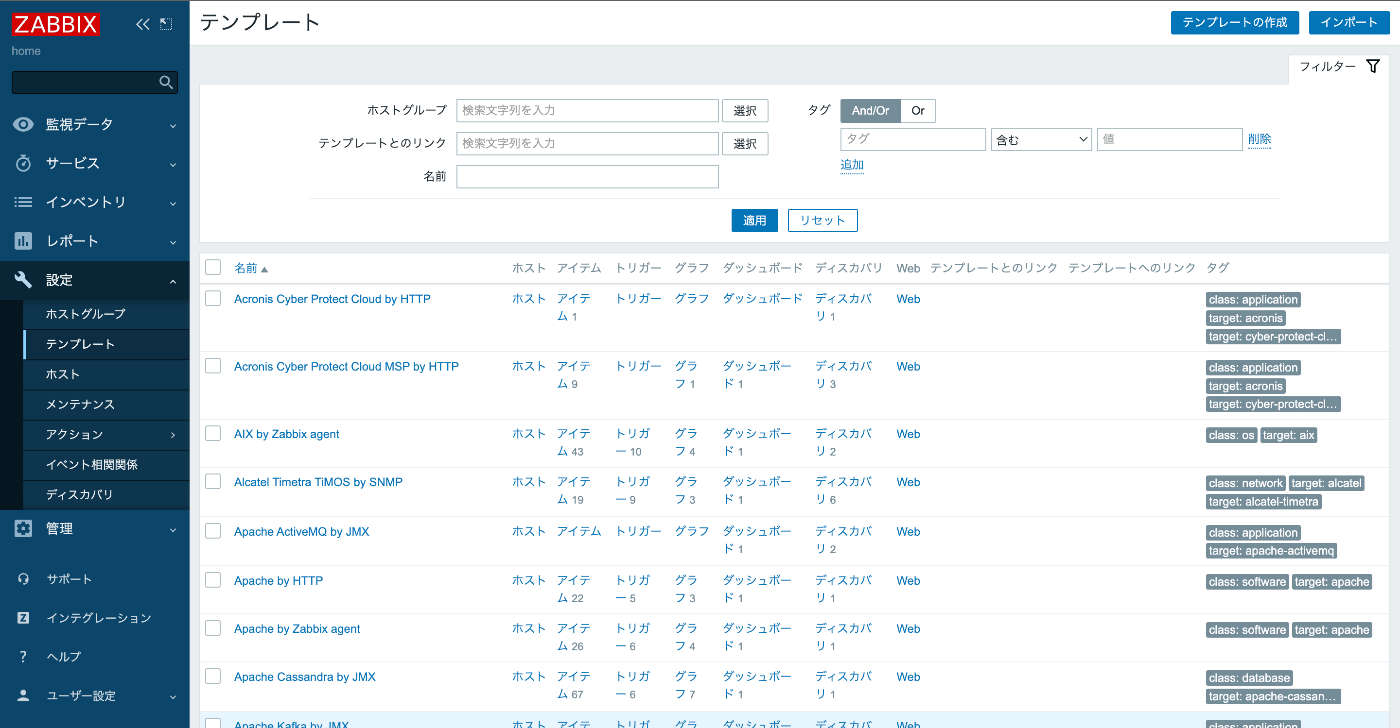Expand the アクション submenu
Image resolution: width=1400 pixels, height=728 pixels.
(x=173, y=435)
